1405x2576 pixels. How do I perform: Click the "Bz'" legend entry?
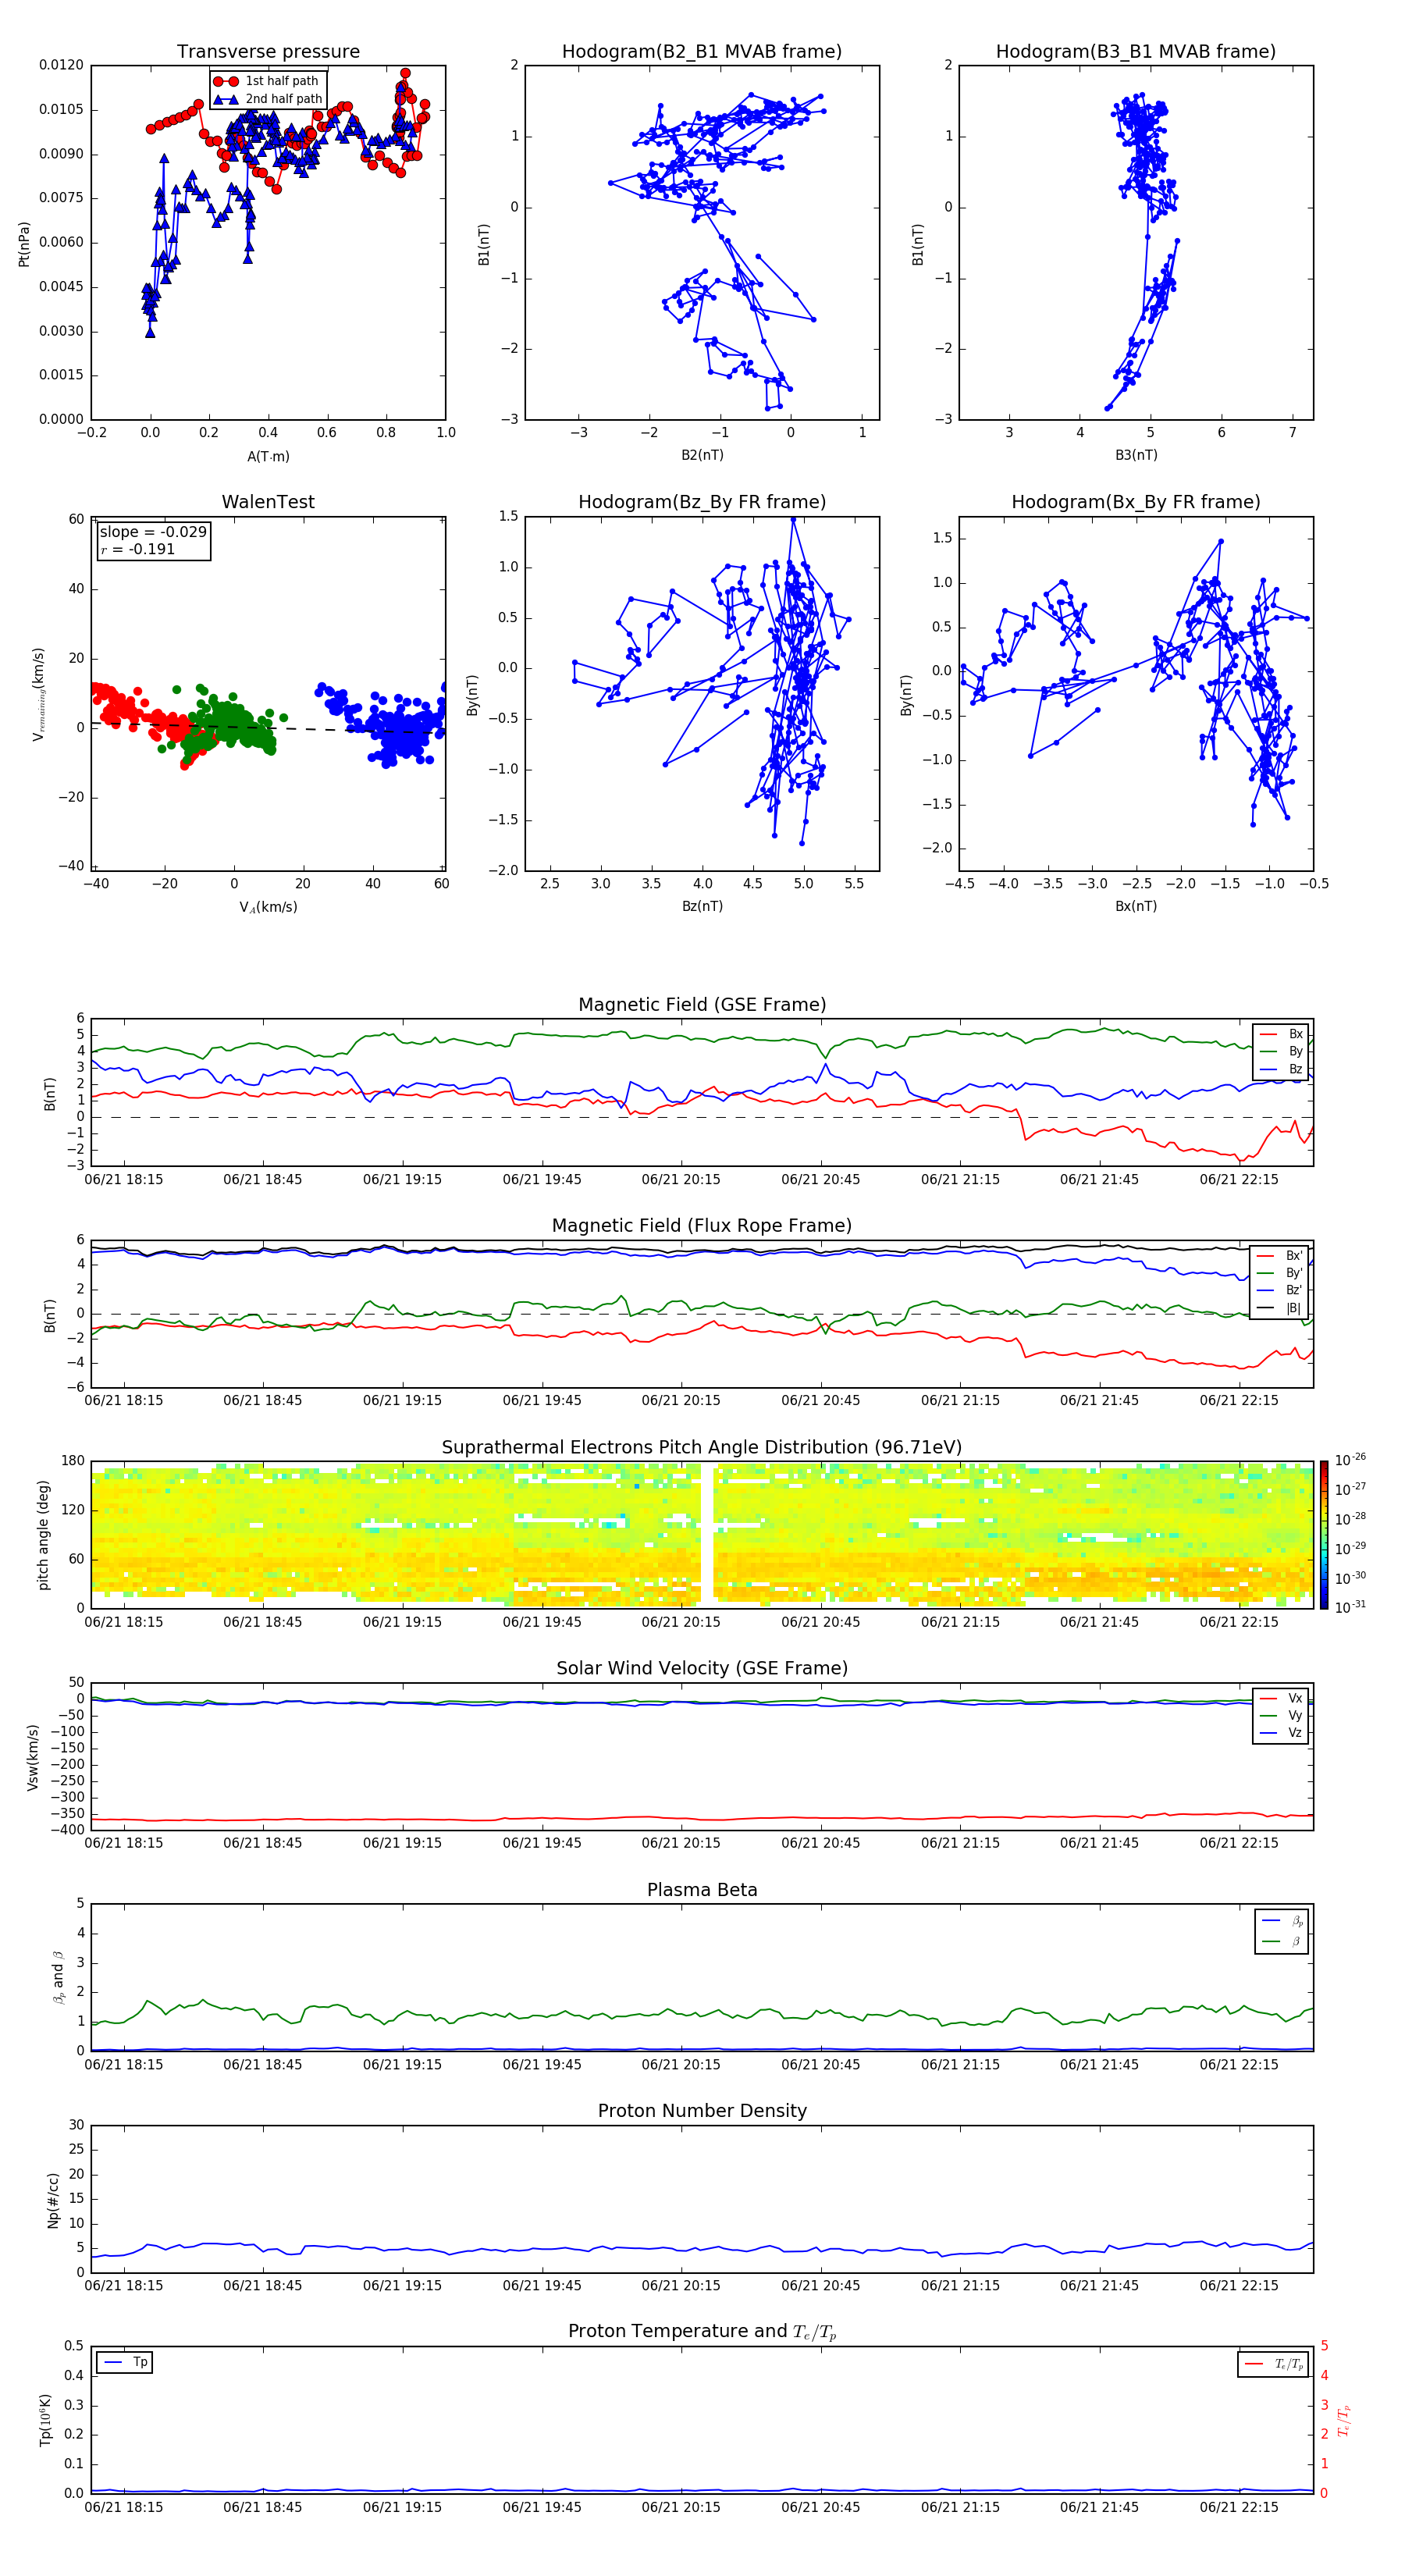[1280, 1290]
